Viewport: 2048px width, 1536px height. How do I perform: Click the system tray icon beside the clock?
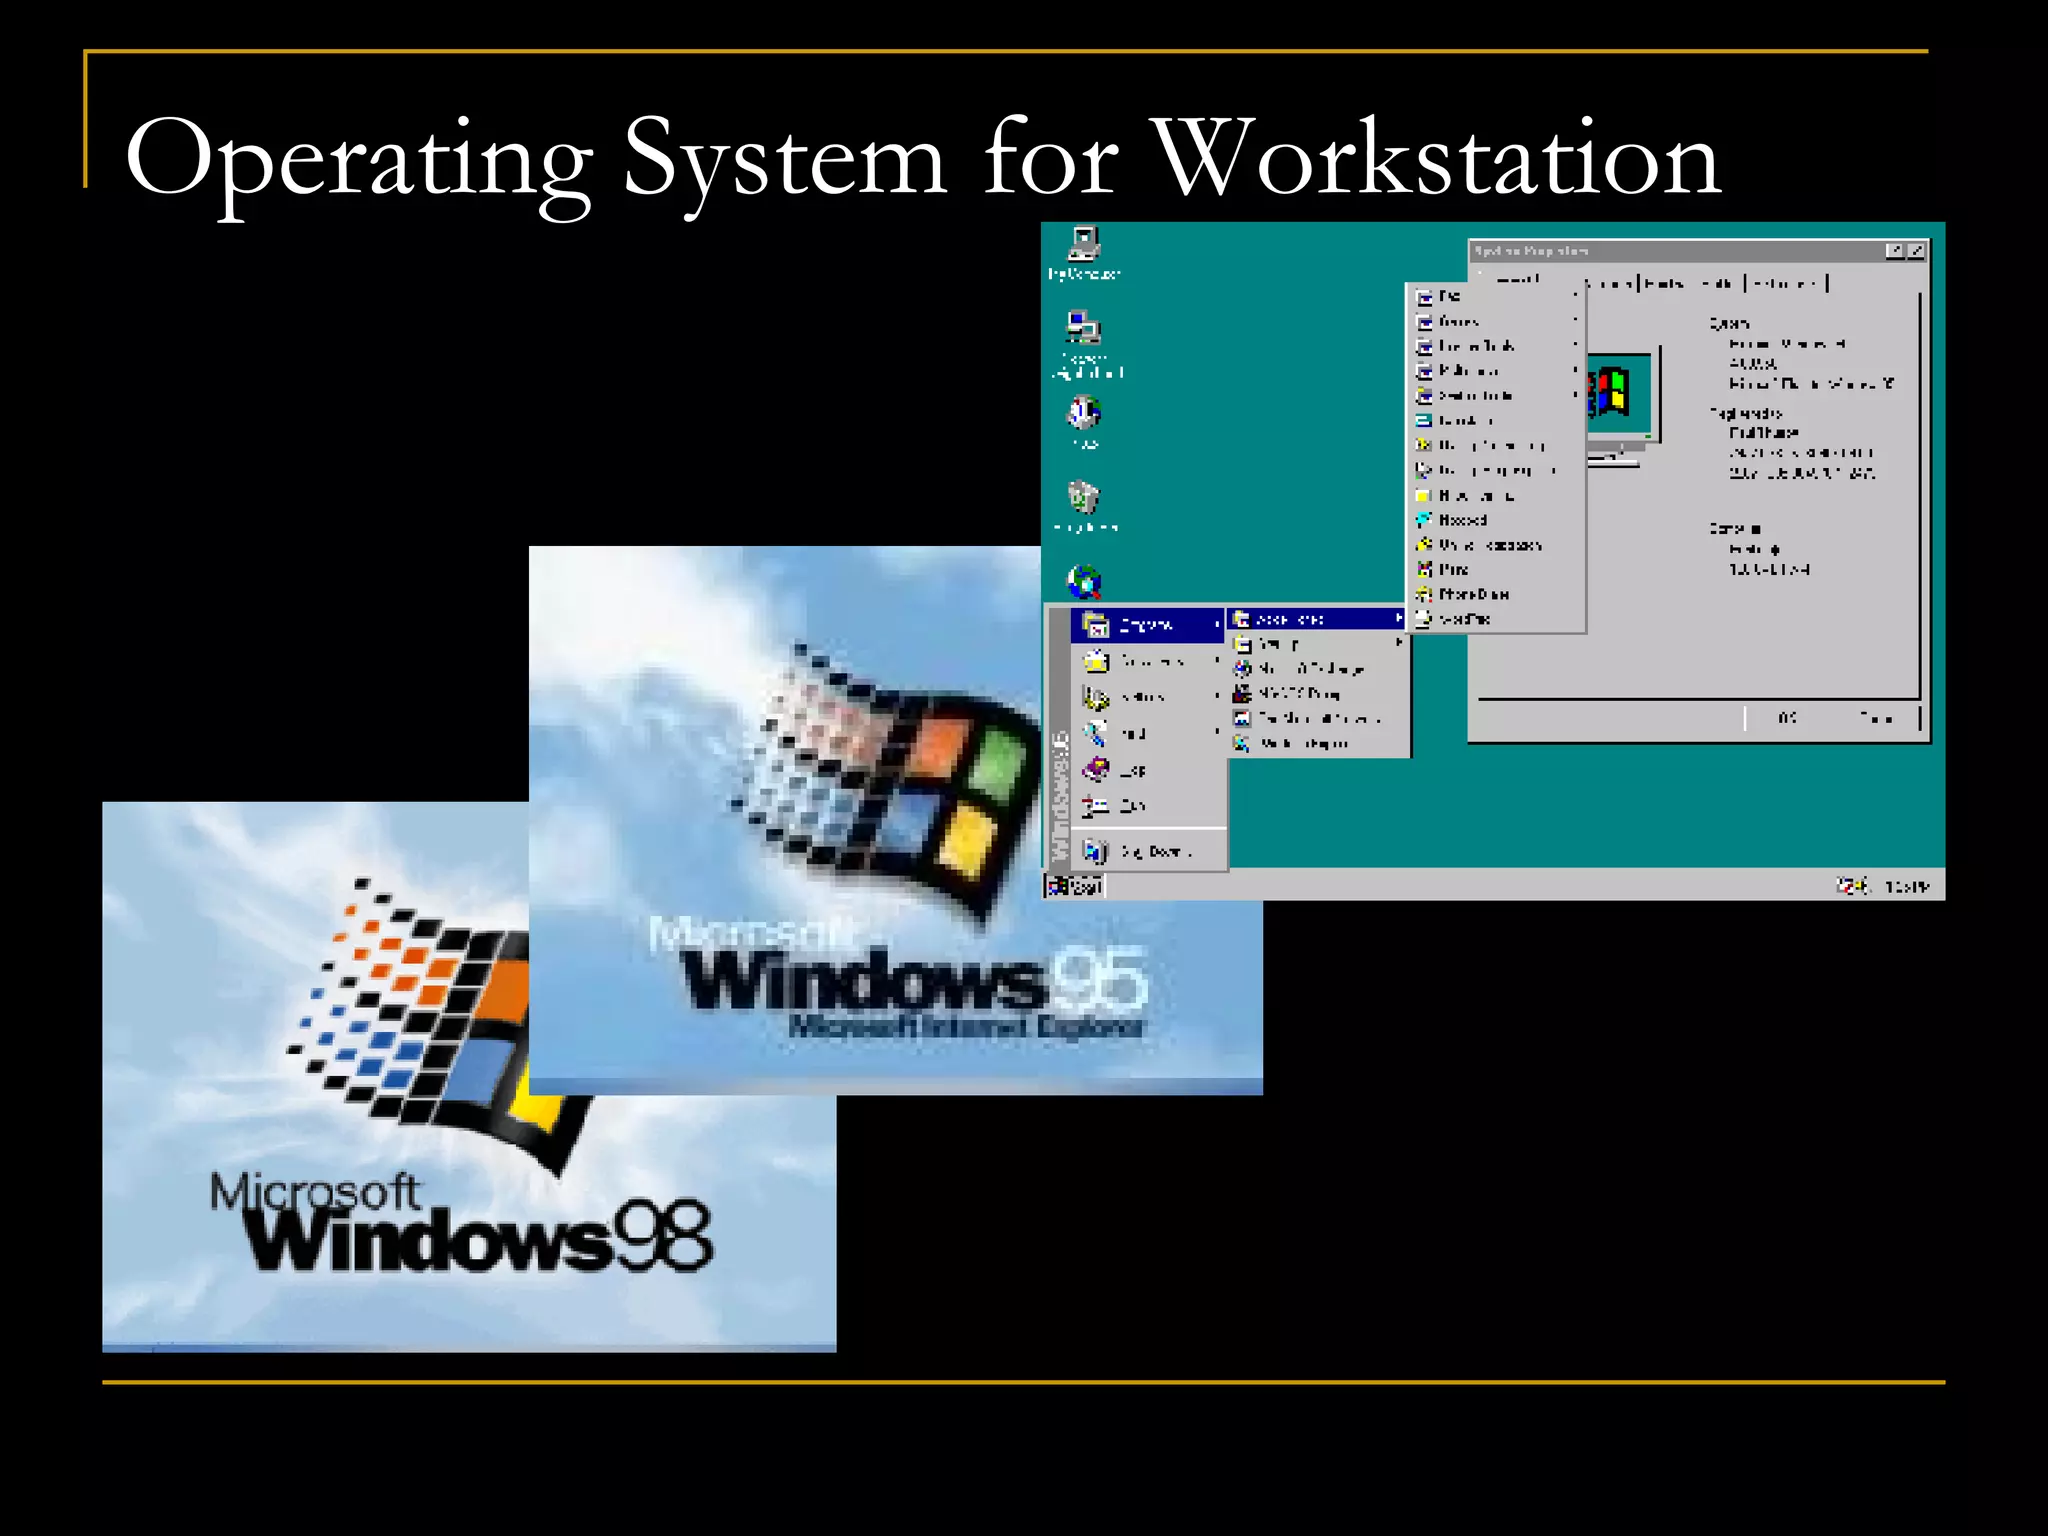pyautogui.click(x=1852, y=886)
